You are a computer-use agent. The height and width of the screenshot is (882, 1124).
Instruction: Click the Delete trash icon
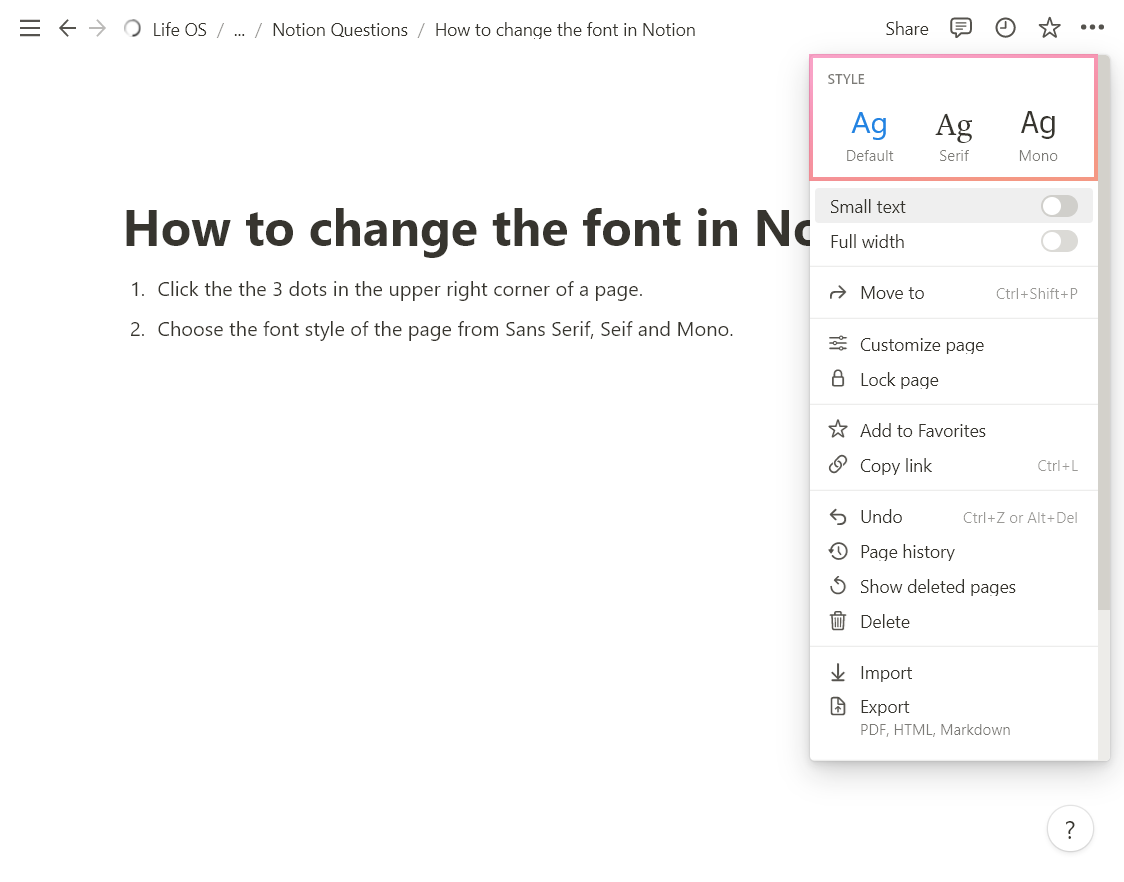pos(838,621)
